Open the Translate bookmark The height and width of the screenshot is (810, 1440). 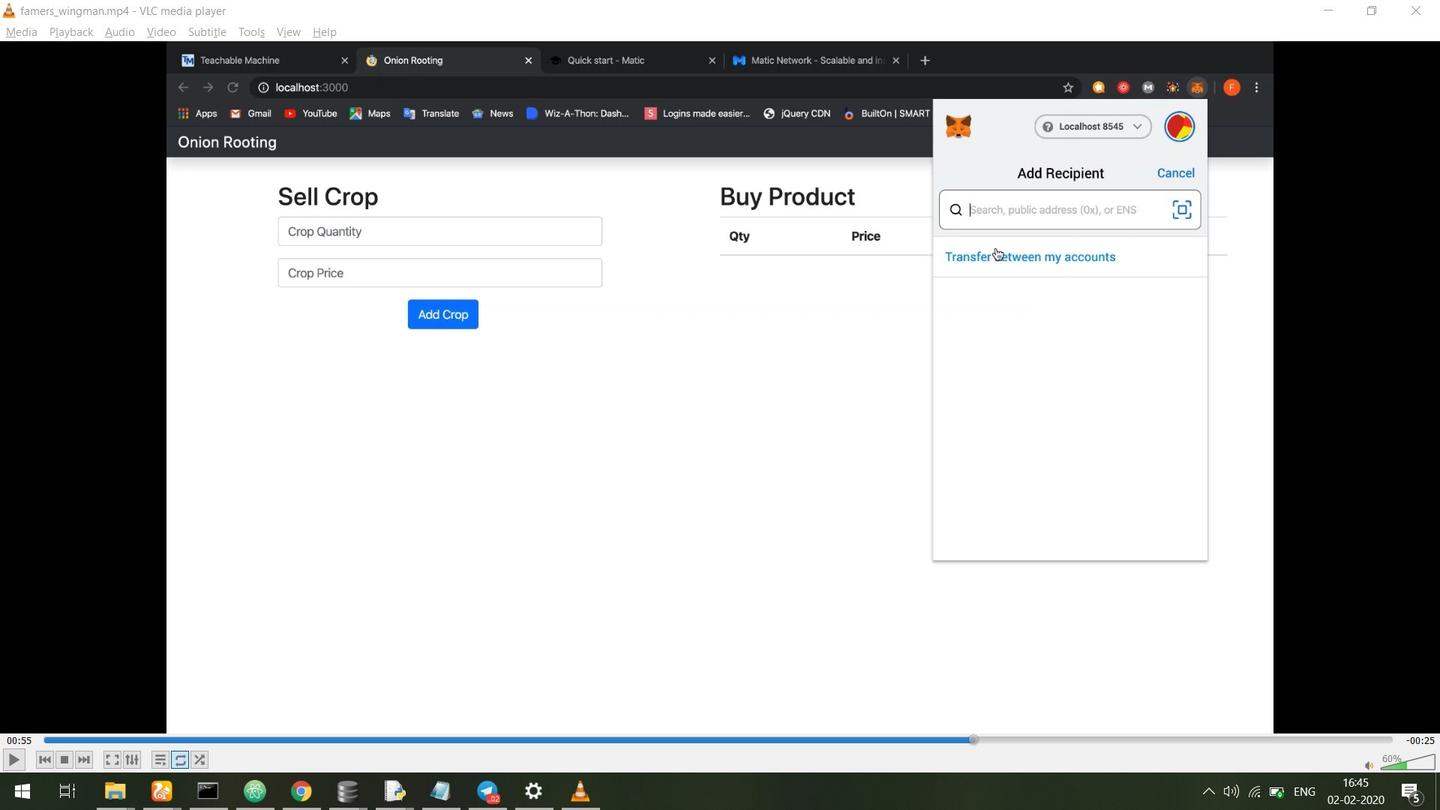tap(430, 114)
